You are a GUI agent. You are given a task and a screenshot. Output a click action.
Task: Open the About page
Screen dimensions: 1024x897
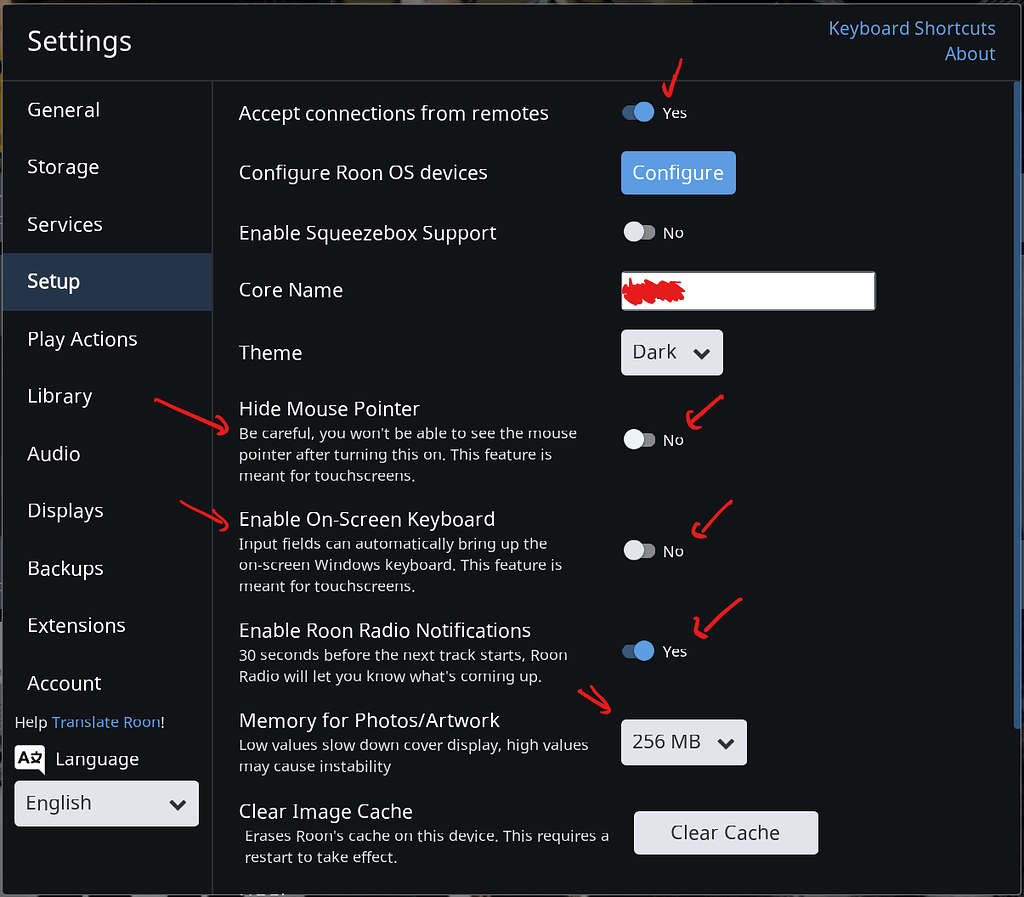(969, 53)
